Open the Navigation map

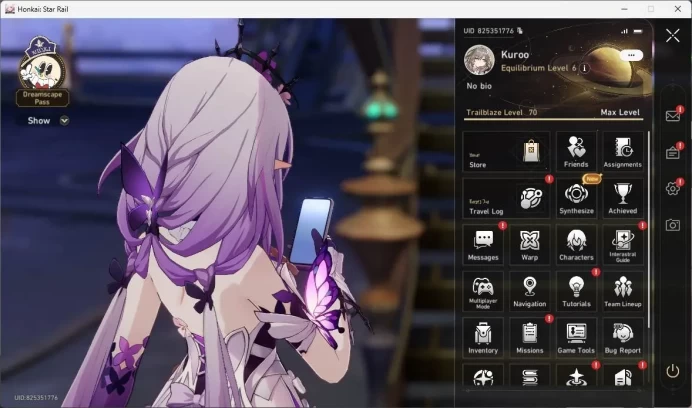530,291
